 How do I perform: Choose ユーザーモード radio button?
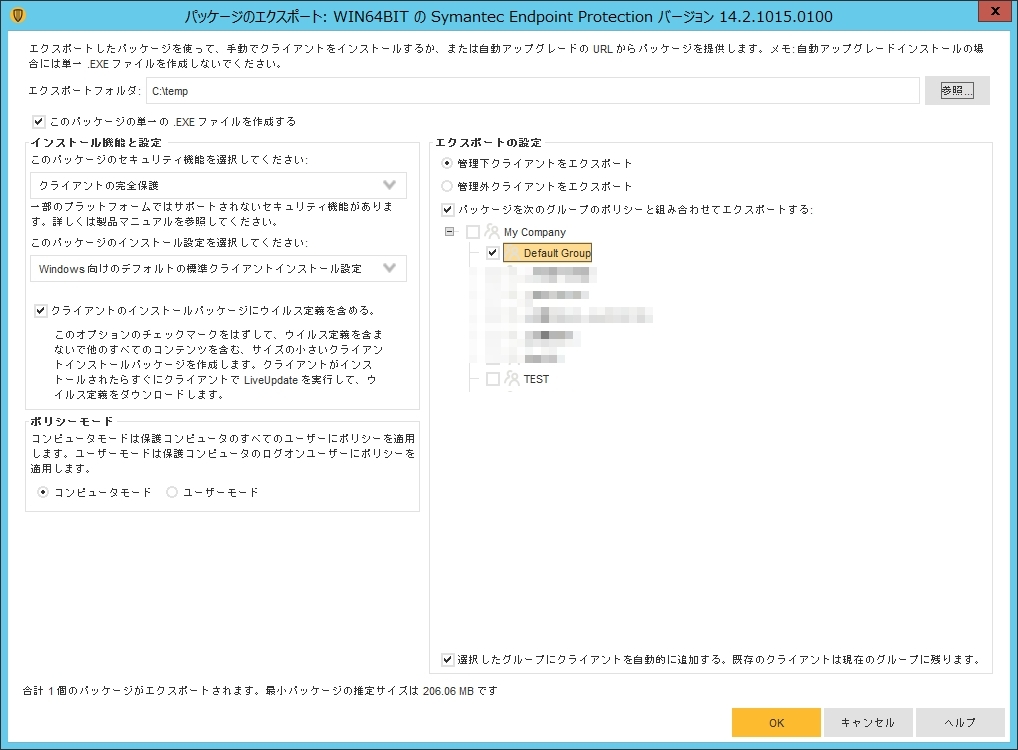coord(172,492)
